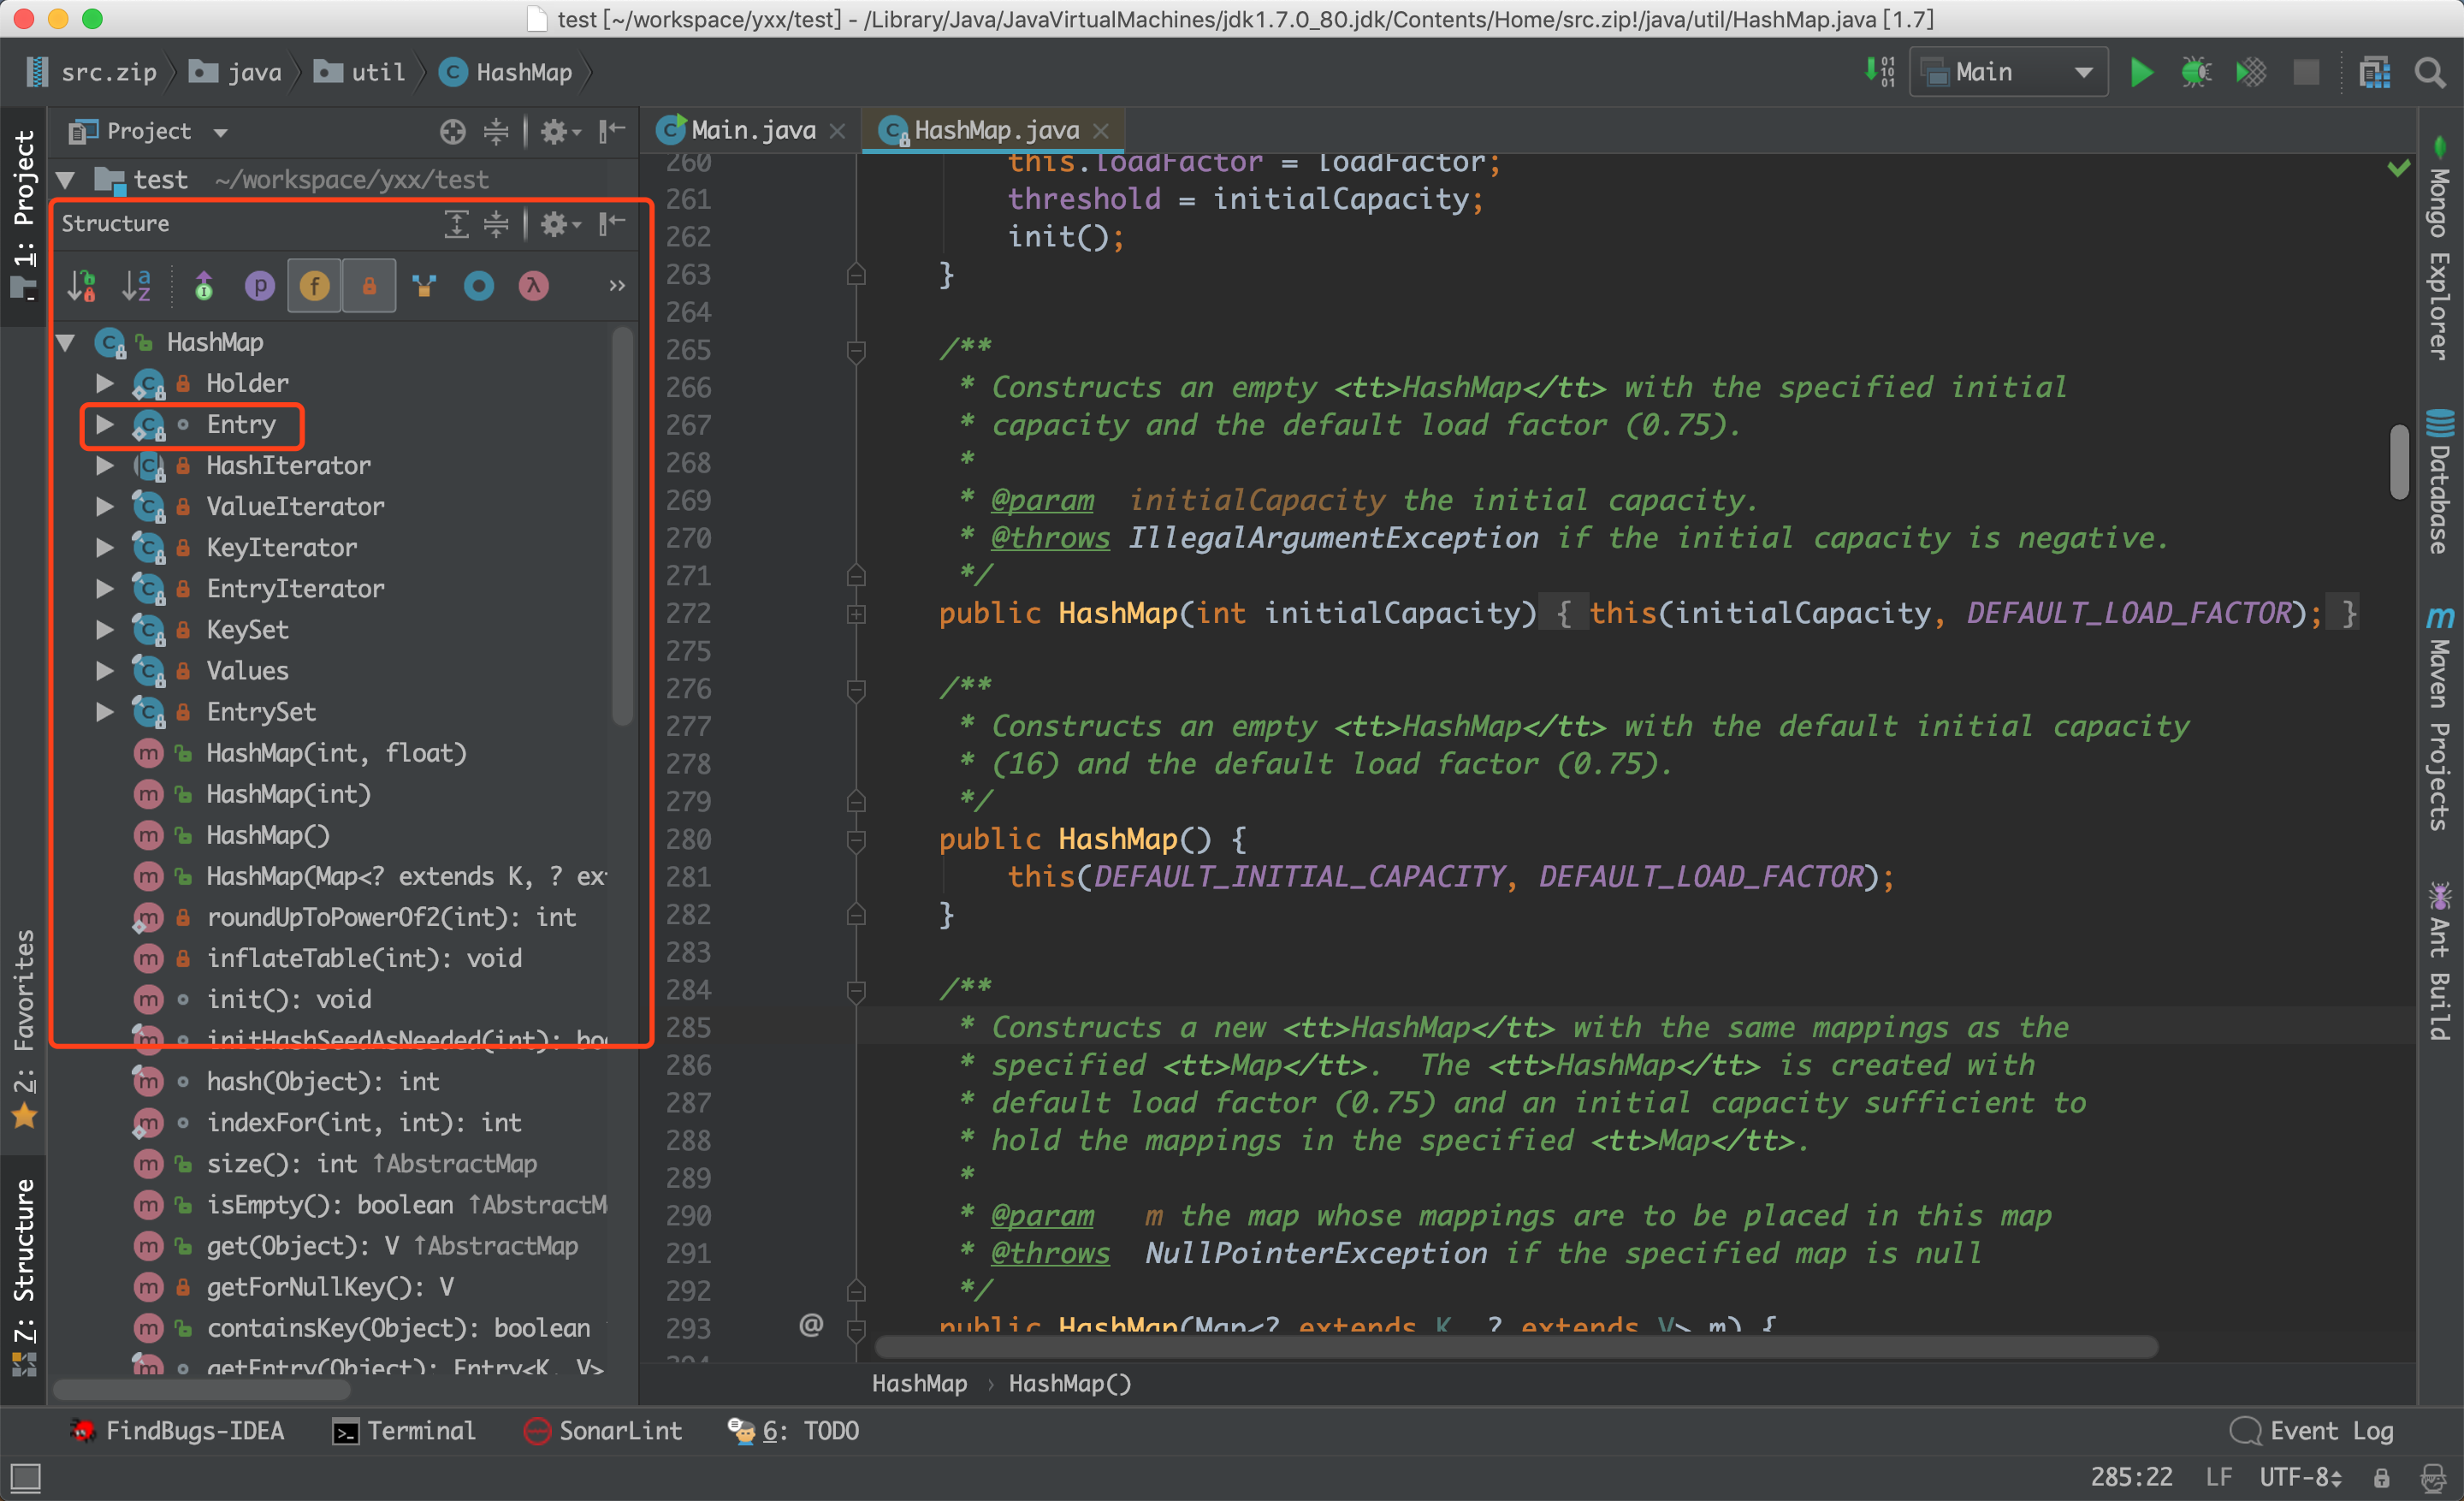Open the Main run configuration dropdown
2464x1501 pixels.
tap(2008, 73)
